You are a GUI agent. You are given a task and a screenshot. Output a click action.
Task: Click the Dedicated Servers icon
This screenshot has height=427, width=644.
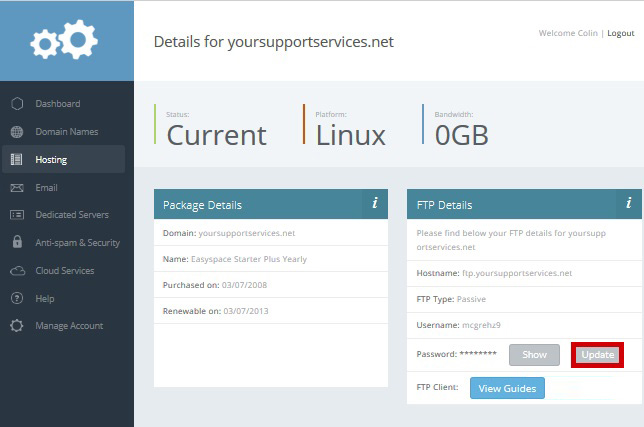click(17, 215)
